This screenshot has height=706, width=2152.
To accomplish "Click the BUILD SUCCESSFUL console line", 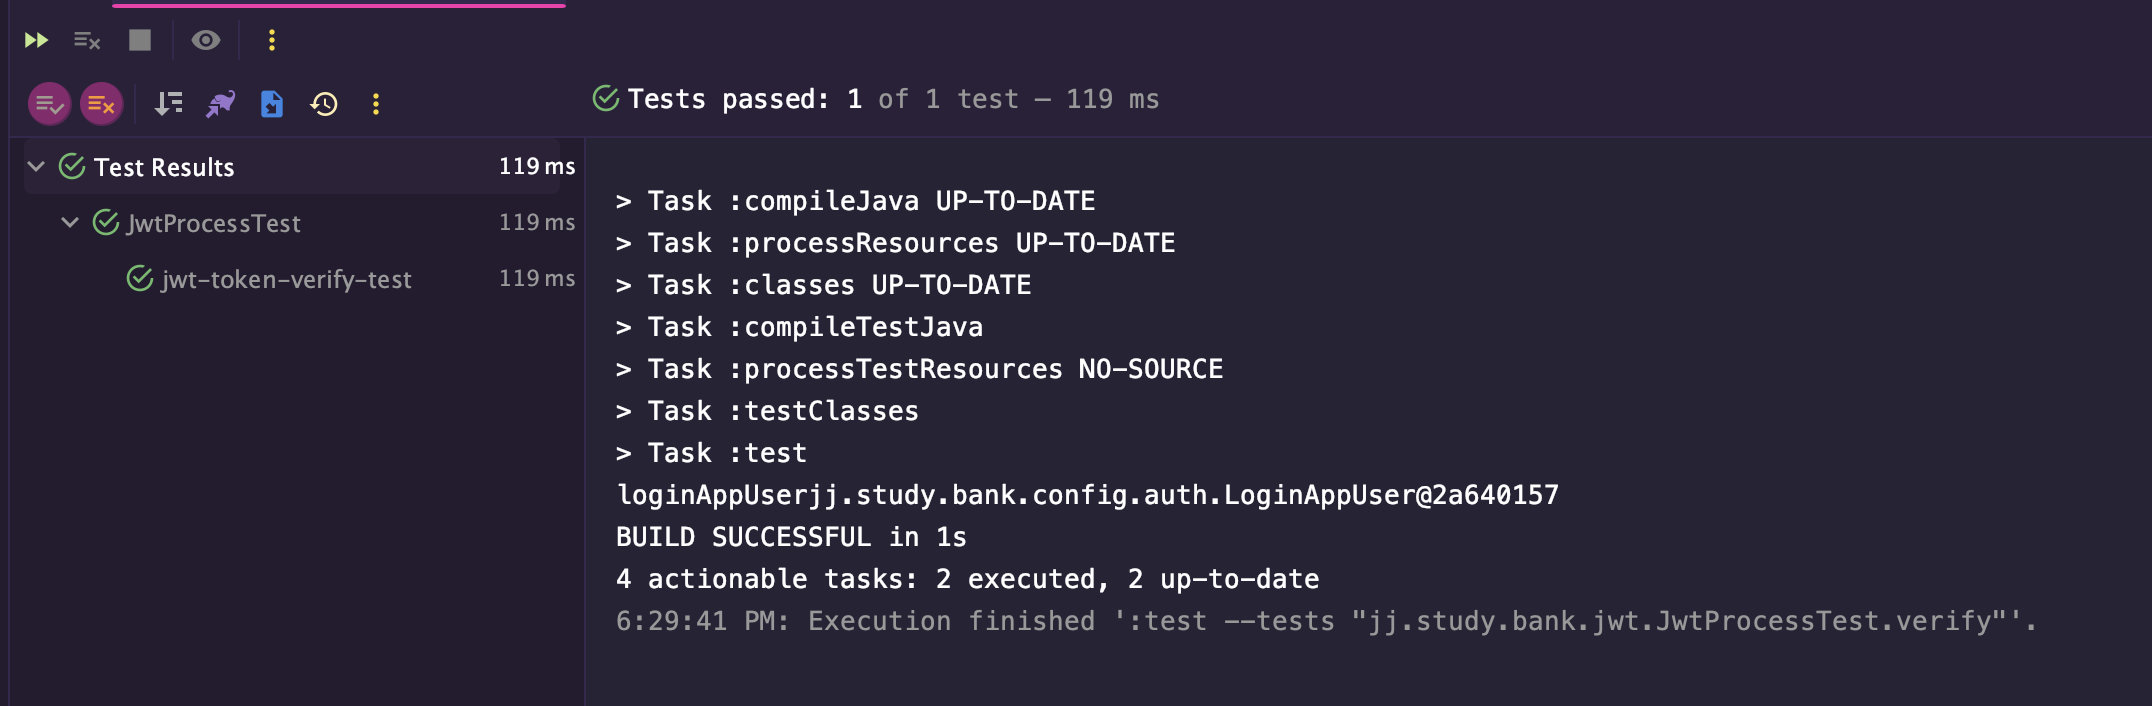I will [791, 537].
